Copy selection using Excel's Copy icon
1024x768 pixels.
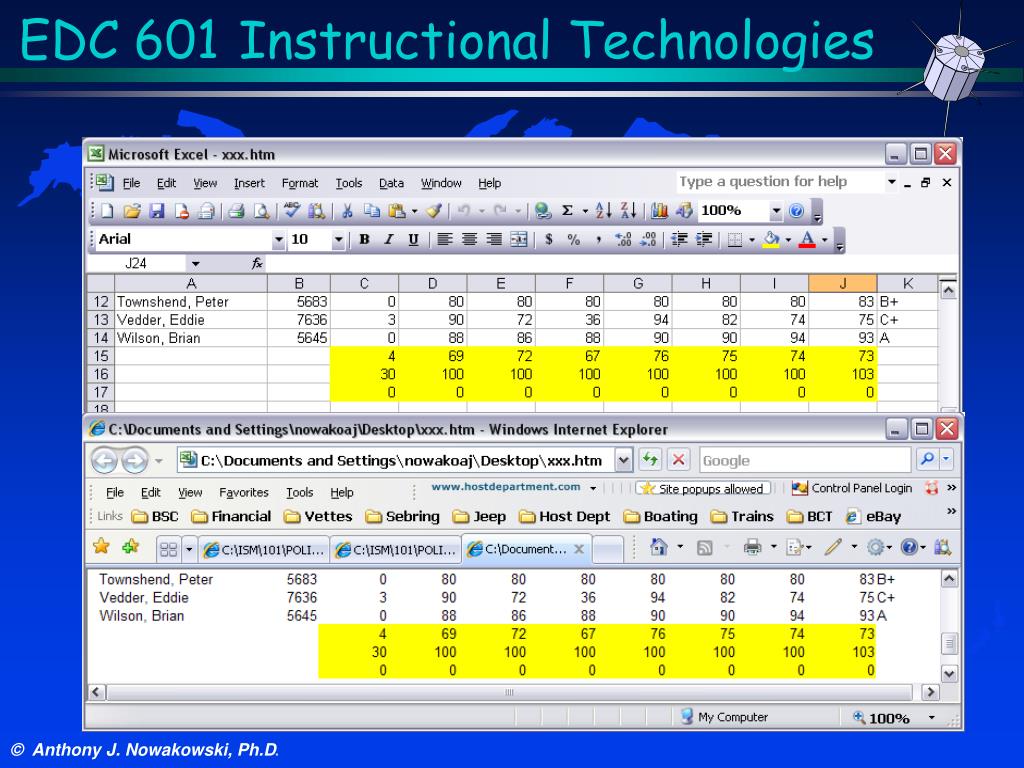coord(372,211)
